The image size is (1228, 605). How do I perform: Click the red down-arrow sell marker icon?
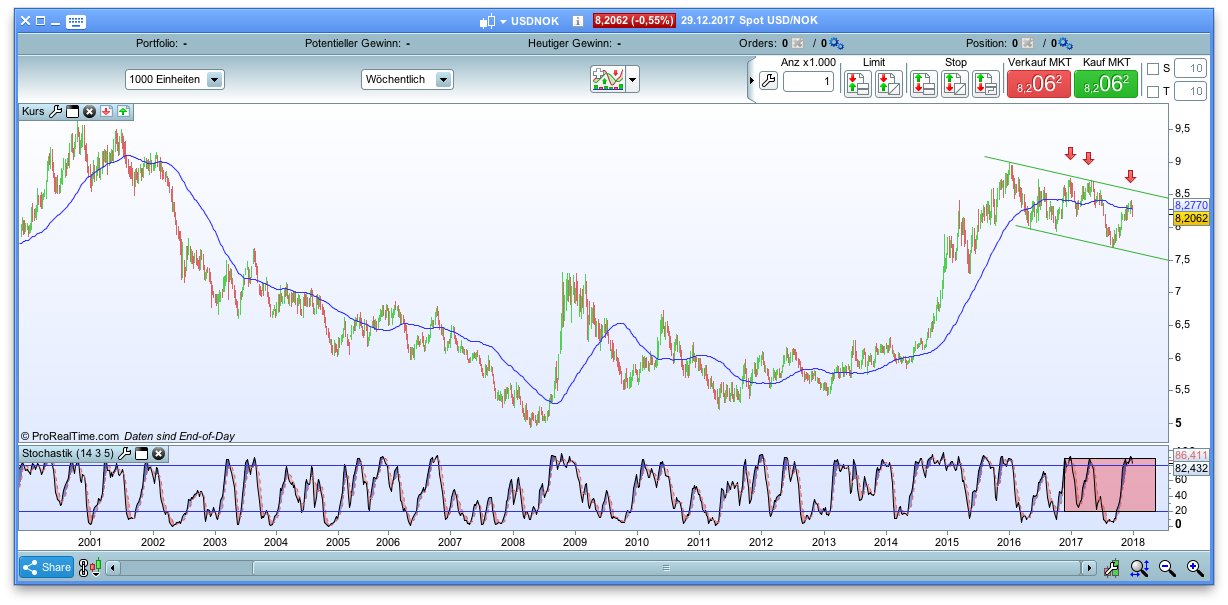click(x=106, y=112)
